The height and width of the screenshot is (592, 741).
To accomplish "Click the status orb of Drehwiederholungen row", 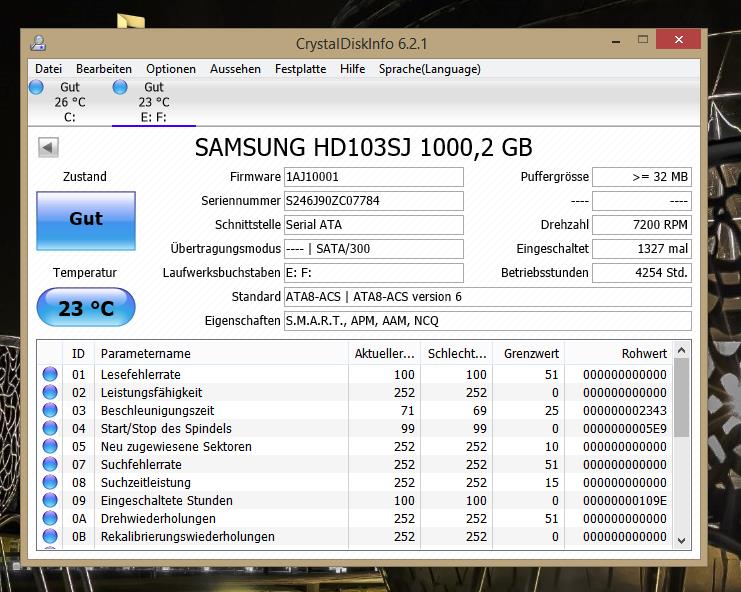I will coord(50,518).
